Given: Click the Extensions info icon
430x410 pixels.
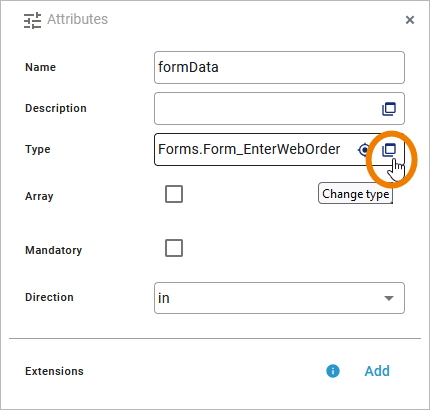Looking at the screenshot, I should 333,371.
